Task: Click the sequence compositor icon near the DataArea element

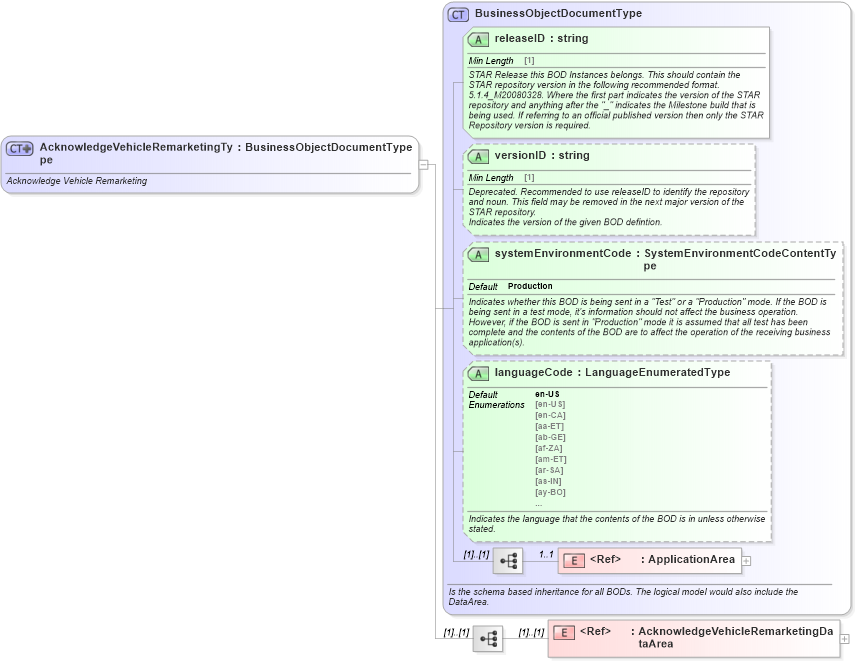Action: click(487, 637)
